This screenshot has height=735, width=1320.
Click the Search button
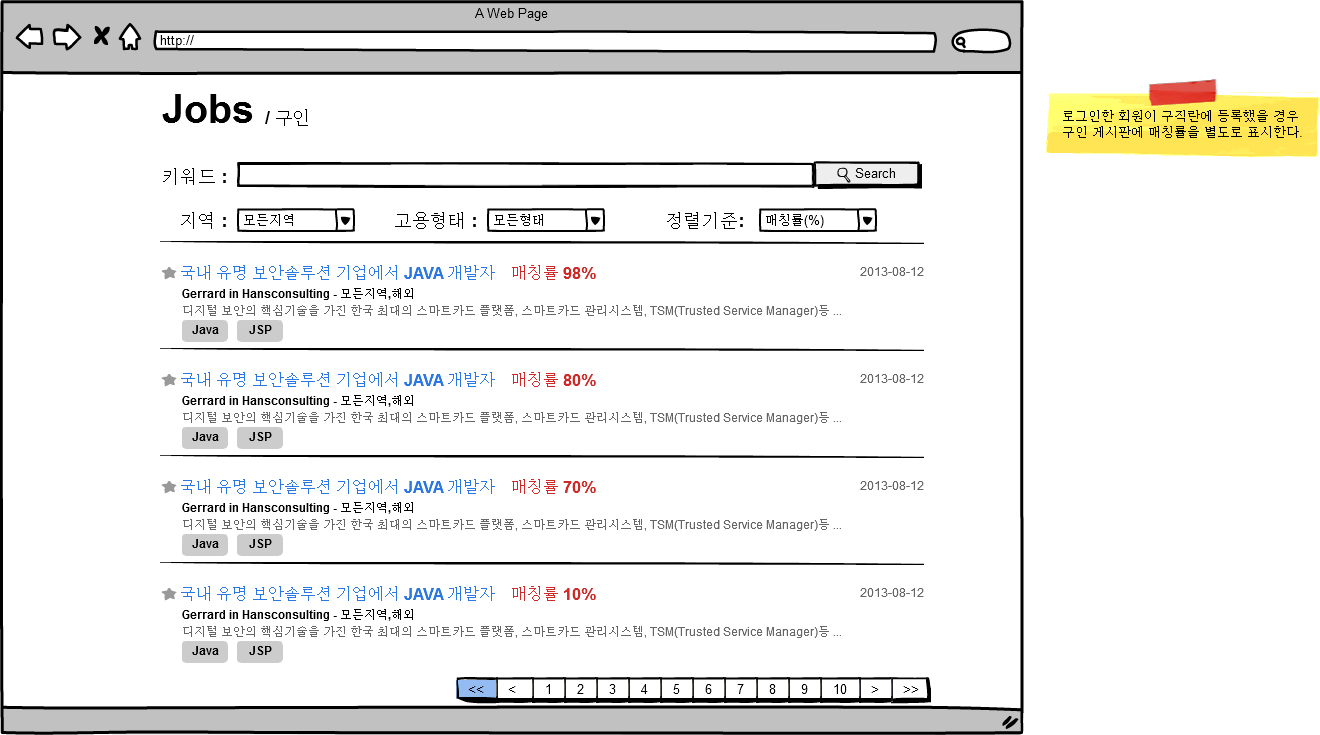point(867,174)
